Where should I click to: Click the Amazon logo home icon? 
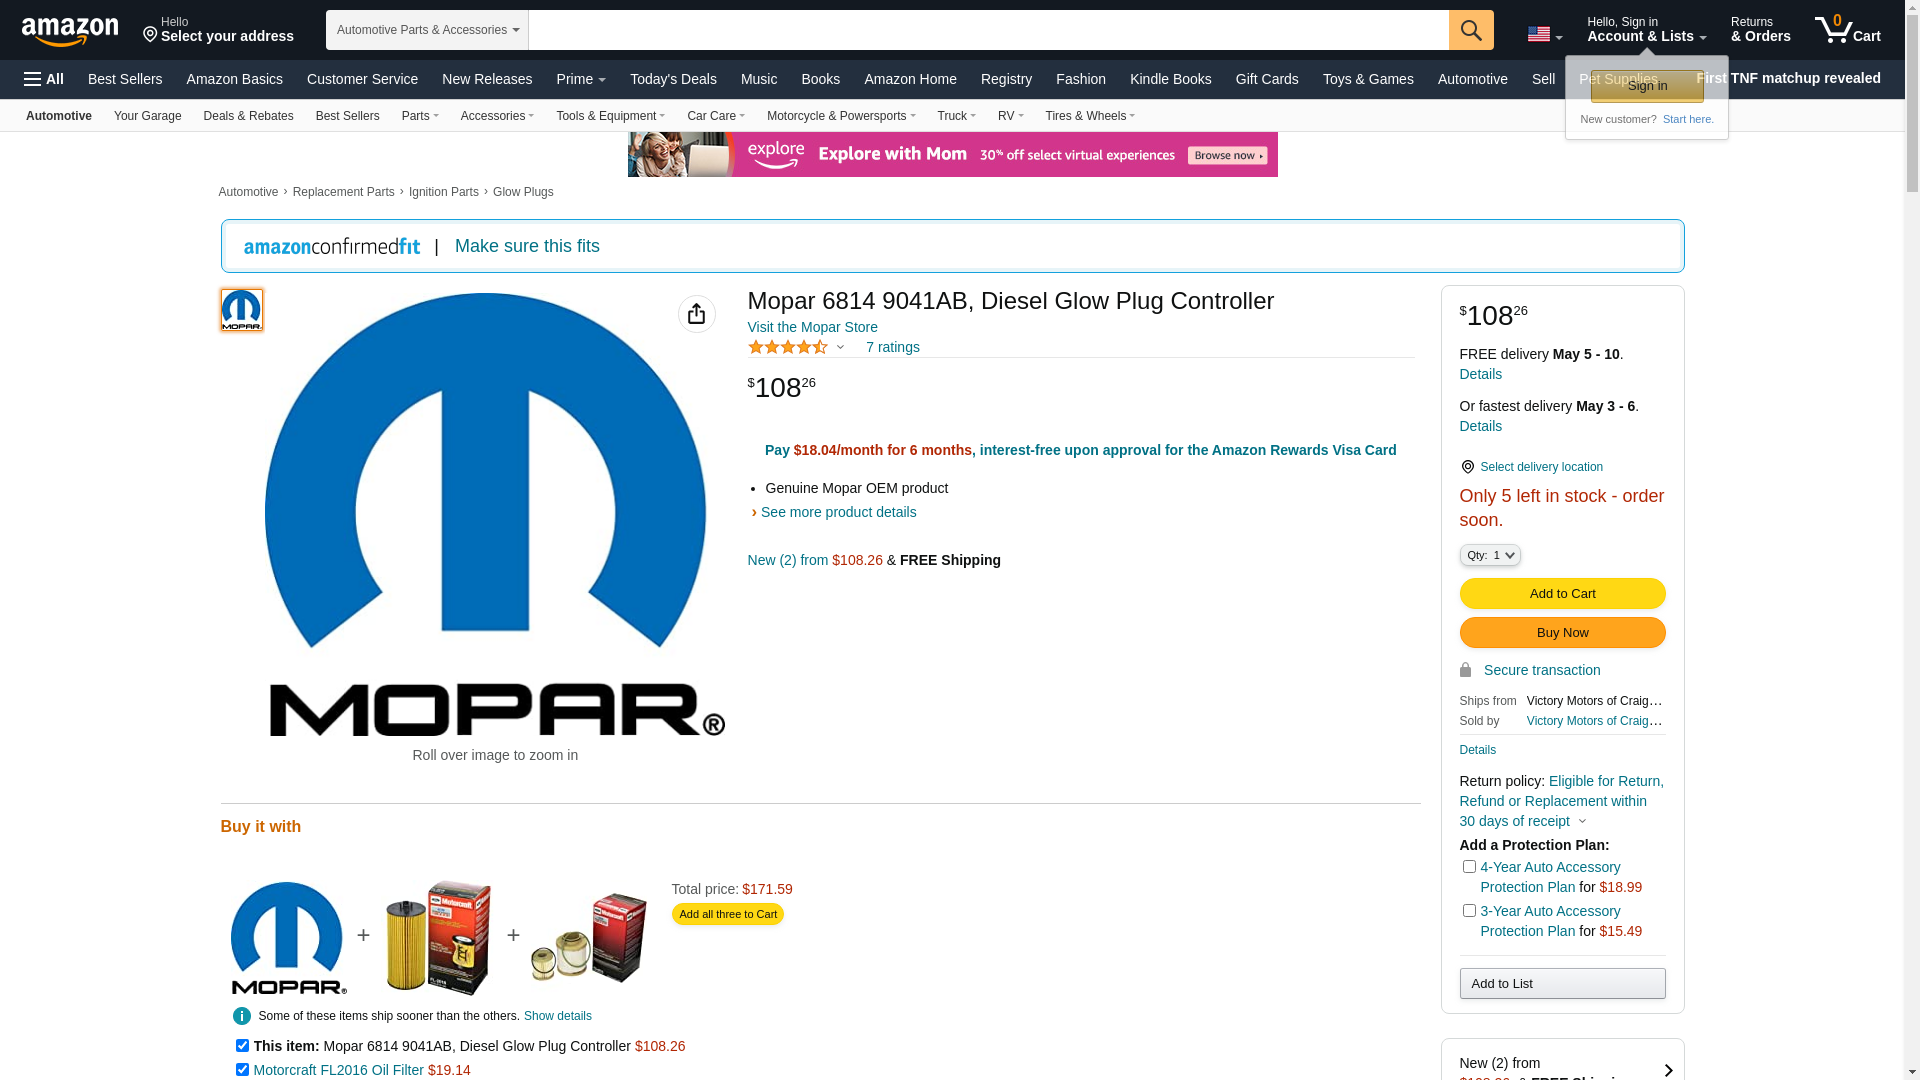point(70,31)
